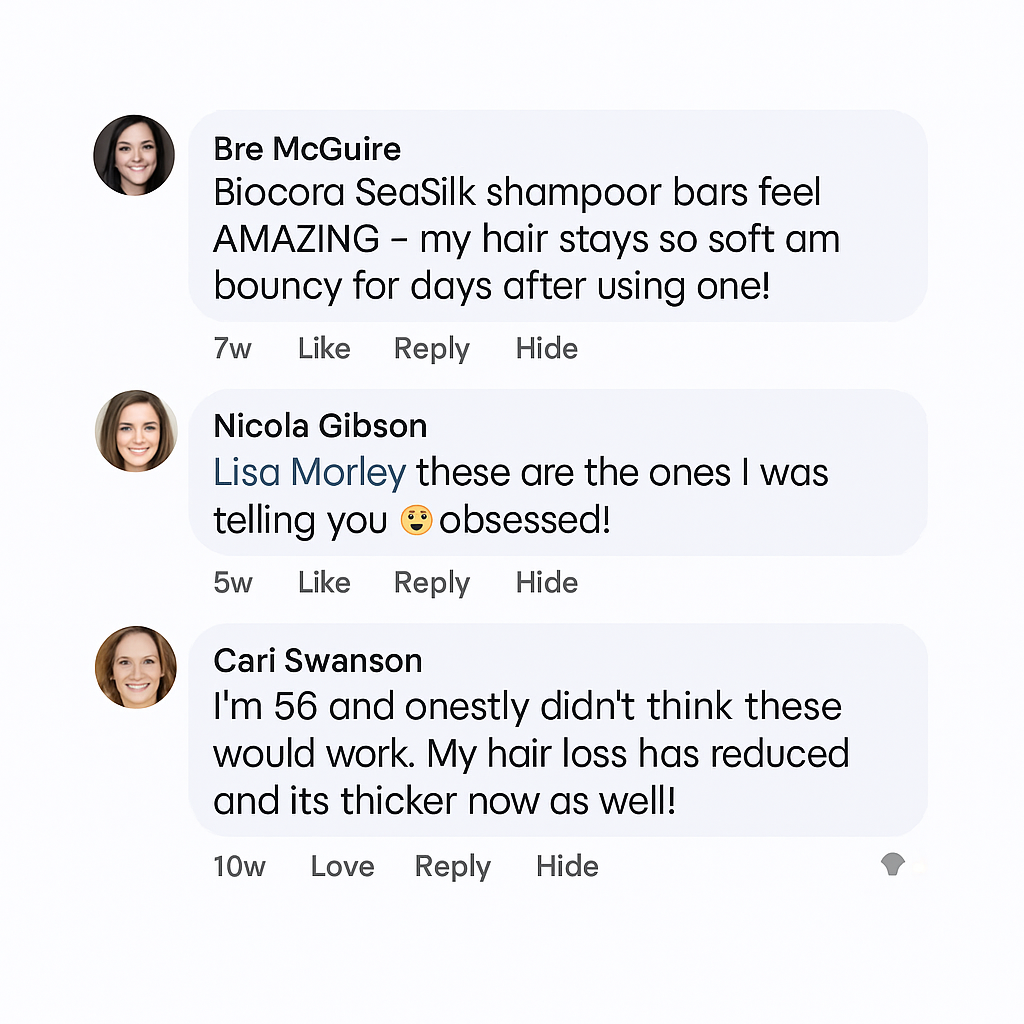1024x1024 pixels.
Task: Reply to Bre McGuire's comment
Action: [x=431, y=348]
